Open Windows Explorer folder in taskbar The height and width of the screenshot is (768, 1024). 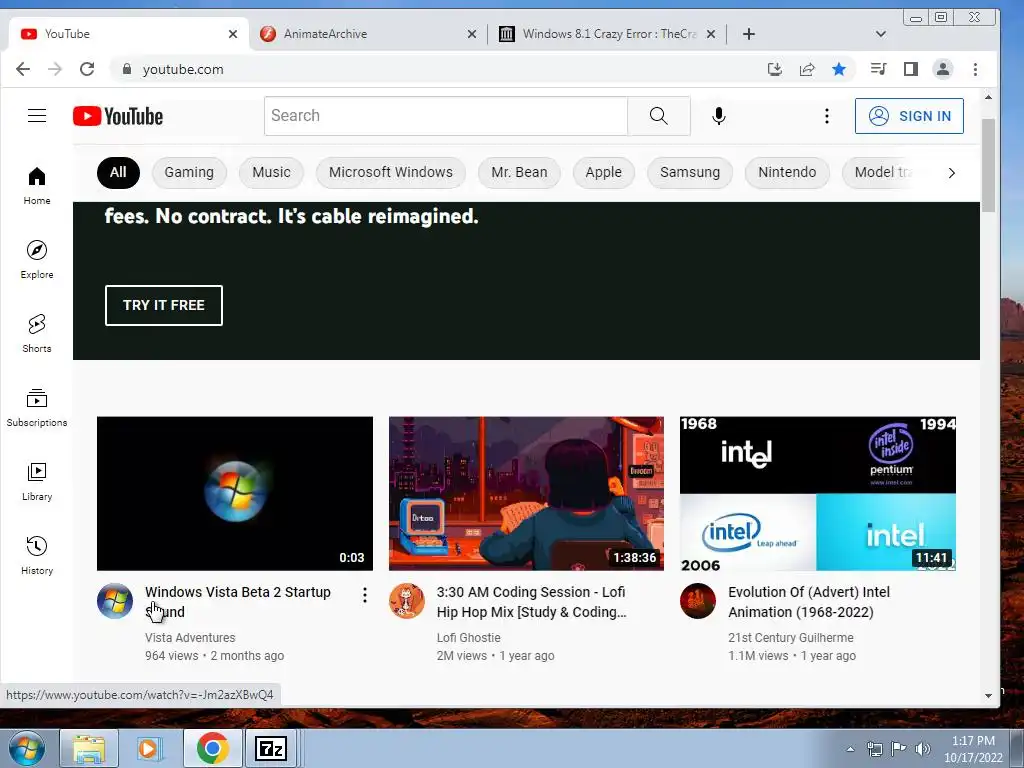[x=89, y=748]
